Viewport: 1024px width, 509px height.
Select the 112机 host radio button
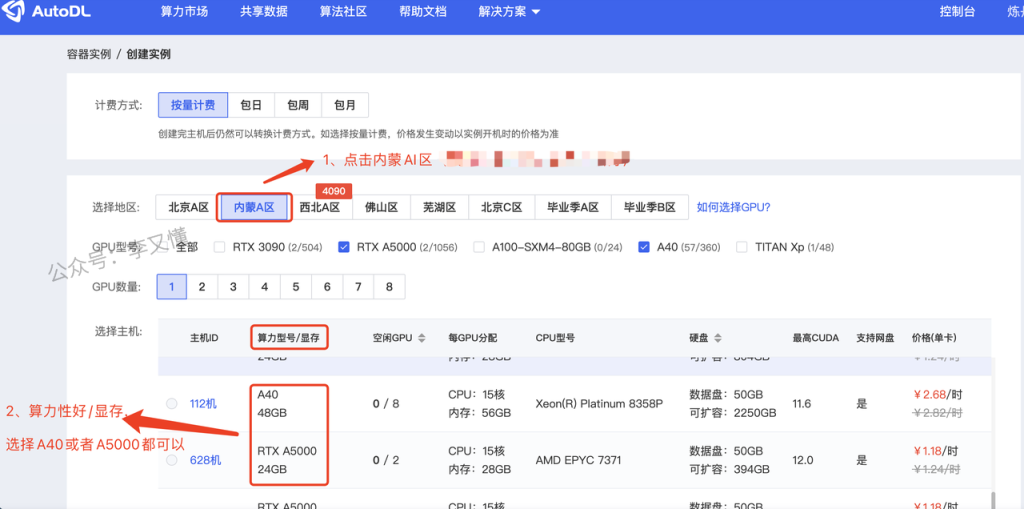[x=172, y=403]
